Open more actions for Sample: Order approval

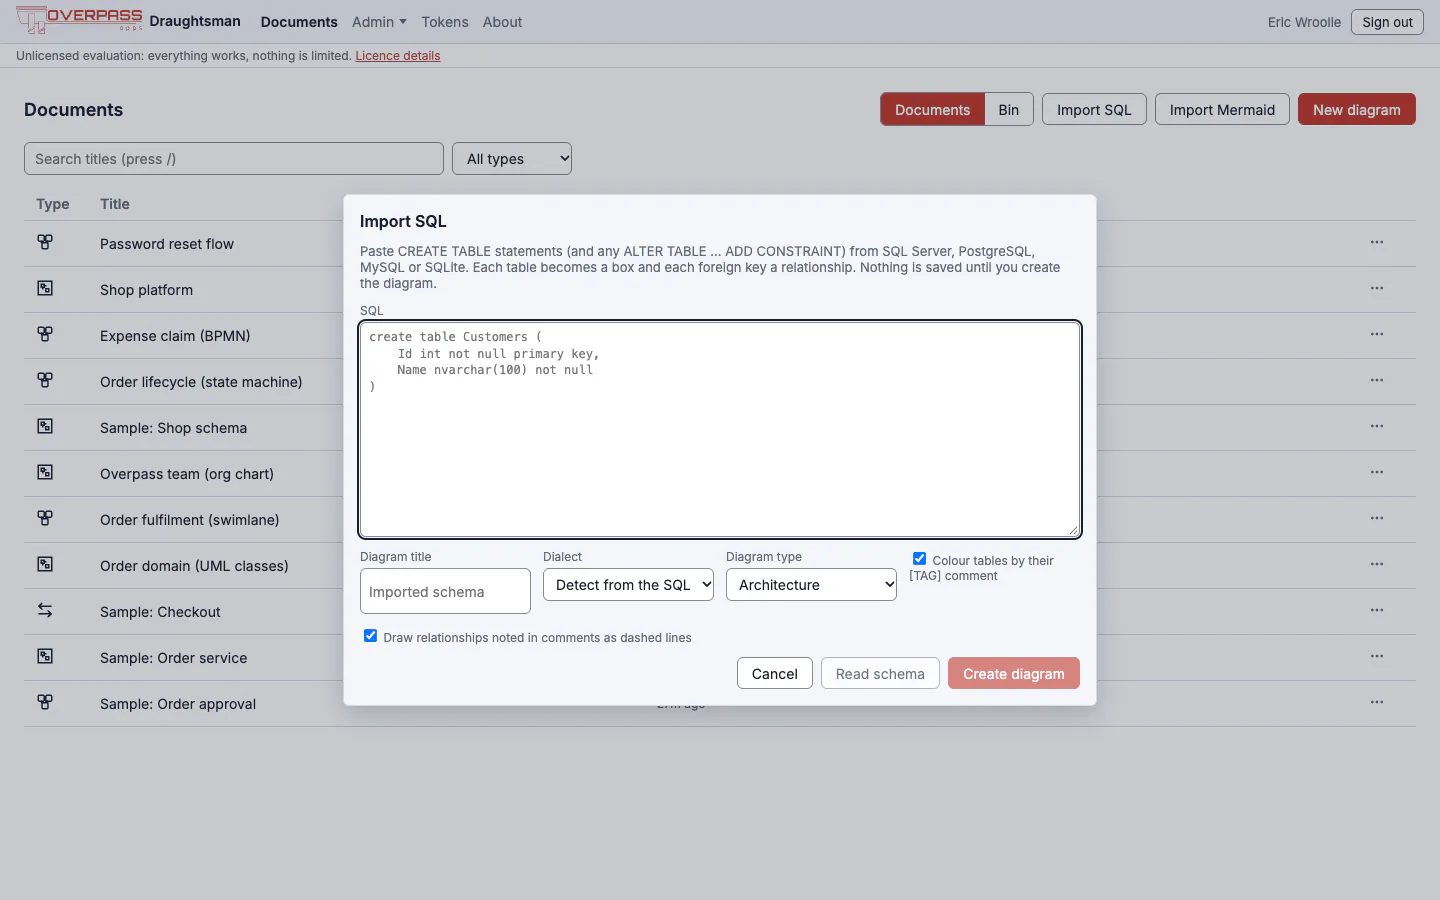tap(1377, 702)
